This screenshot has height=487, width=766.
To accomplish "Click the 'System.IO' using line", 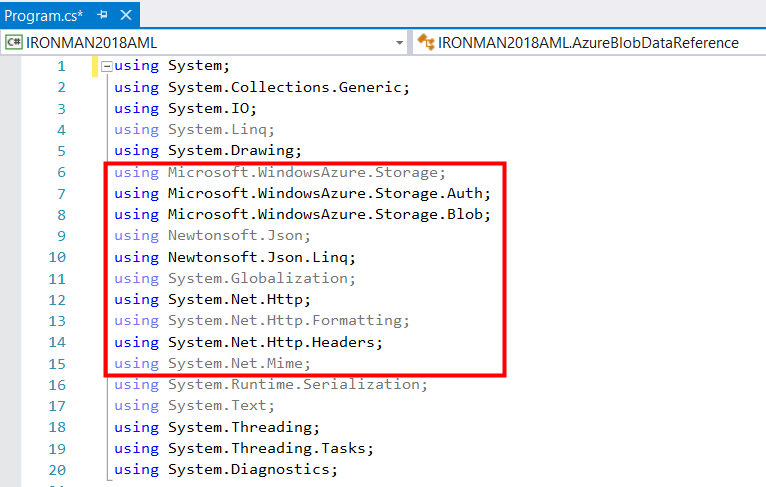I will [185, 108].
